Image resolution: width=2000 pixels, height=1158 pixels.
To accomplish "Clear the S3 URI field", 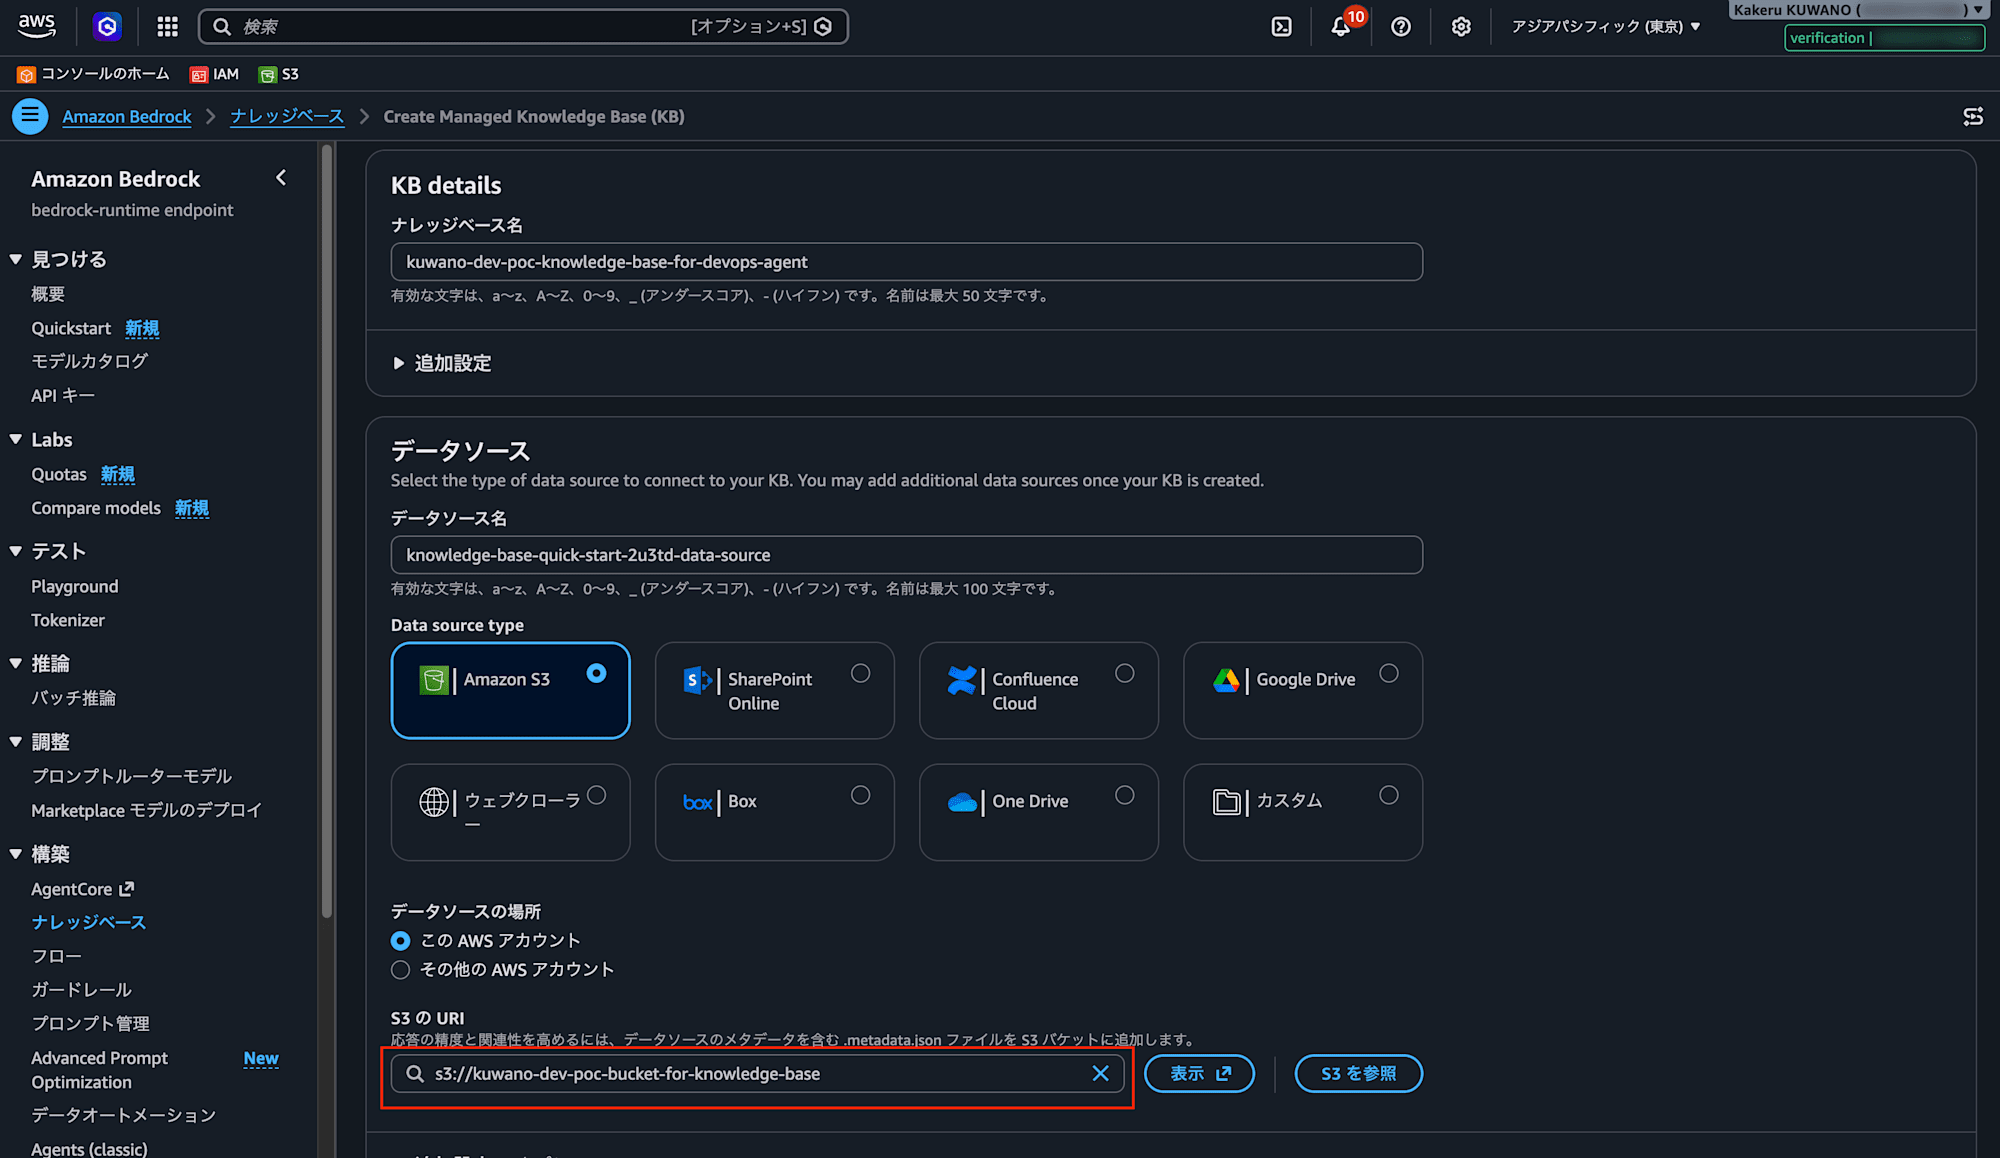I will click(1100, 1073).
